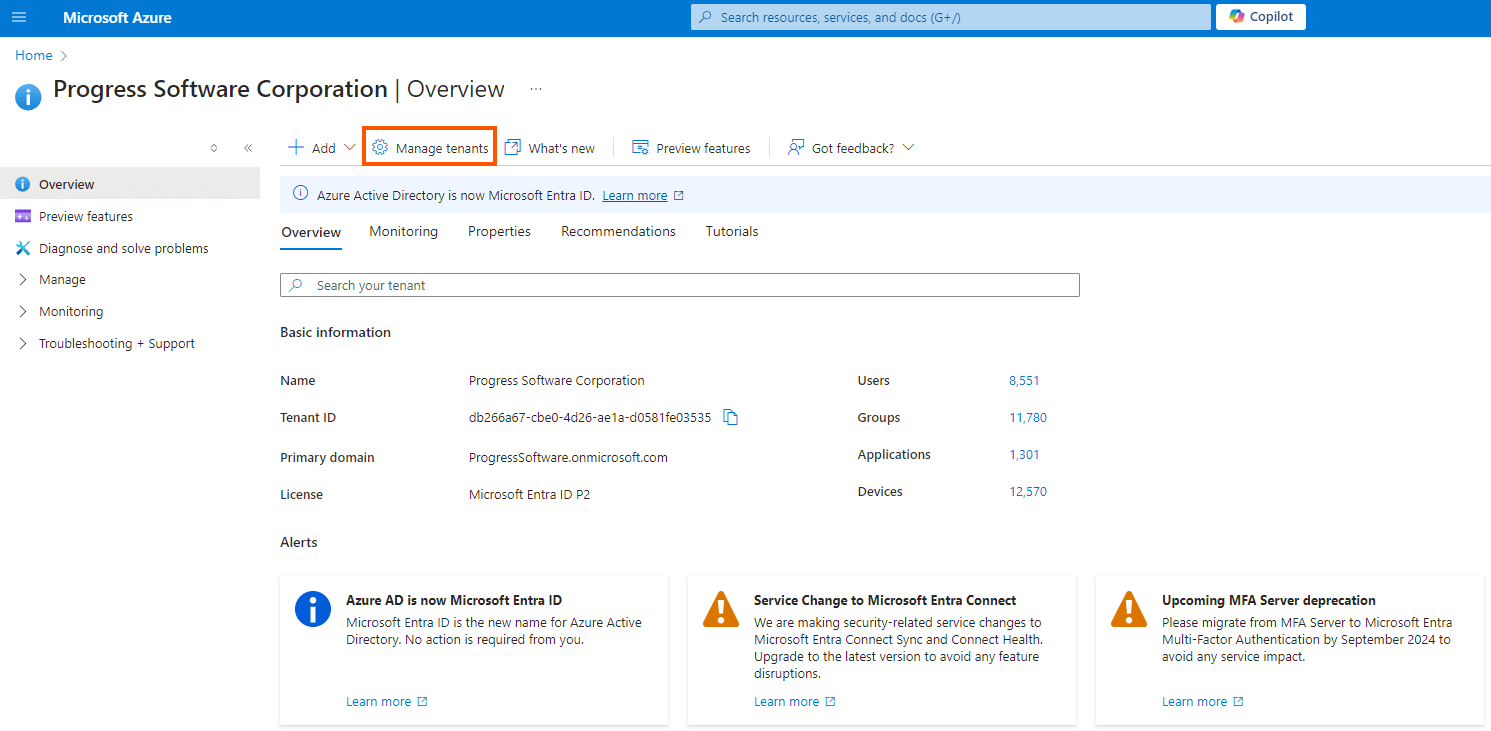Click the Manage tenants gear icon
Viewport: 1491px width, 731px height.
coord(380,147)
